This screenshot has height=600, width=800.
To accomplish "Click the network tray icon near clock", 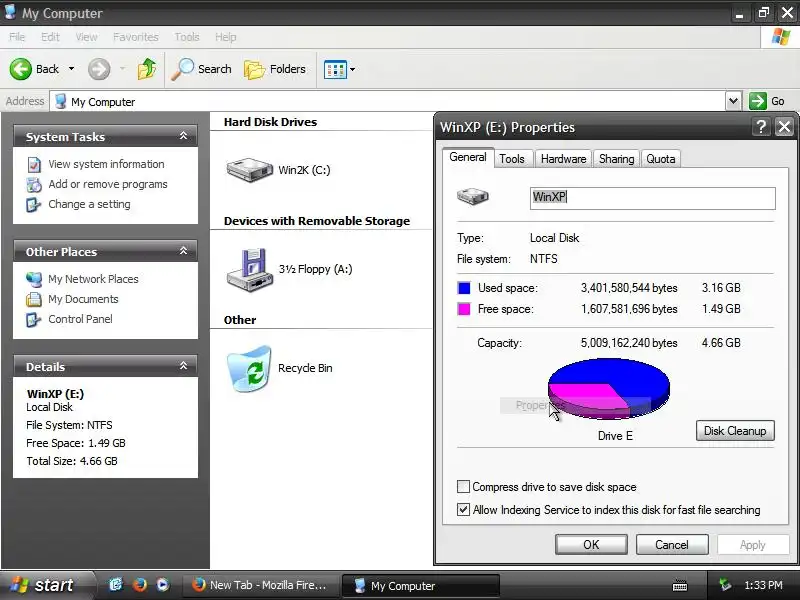I will tap(725, 585).
